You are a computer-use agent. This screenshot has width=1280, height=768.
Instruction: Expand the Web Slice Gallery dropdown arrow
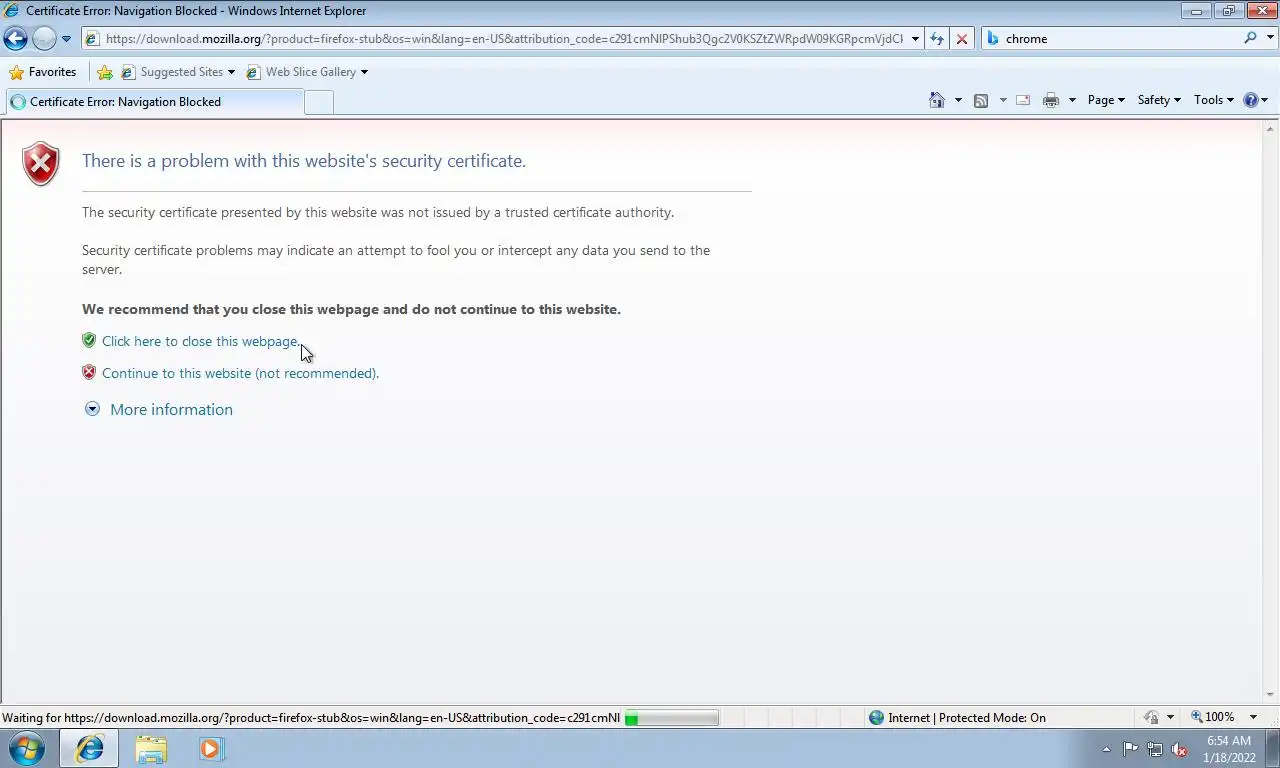pyautogui.click(x=364, y=72)
